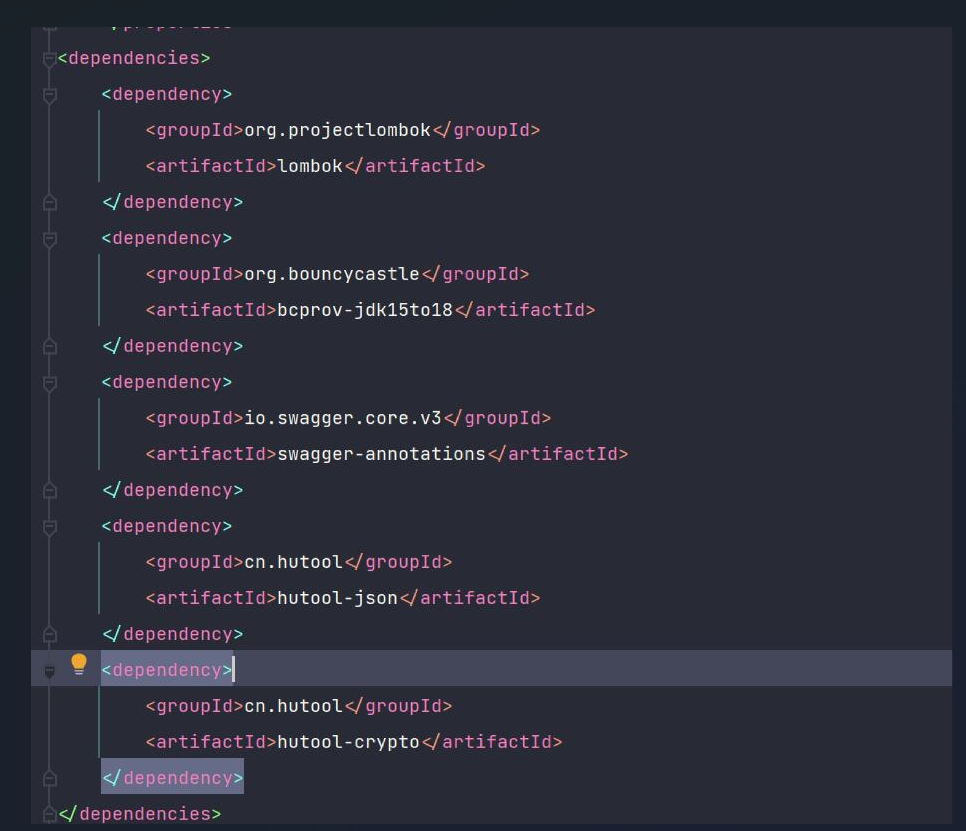This screenshot has height=831, width=966.
Task: Click the highlighted <dependency> tag text
Action: [167, 670]
